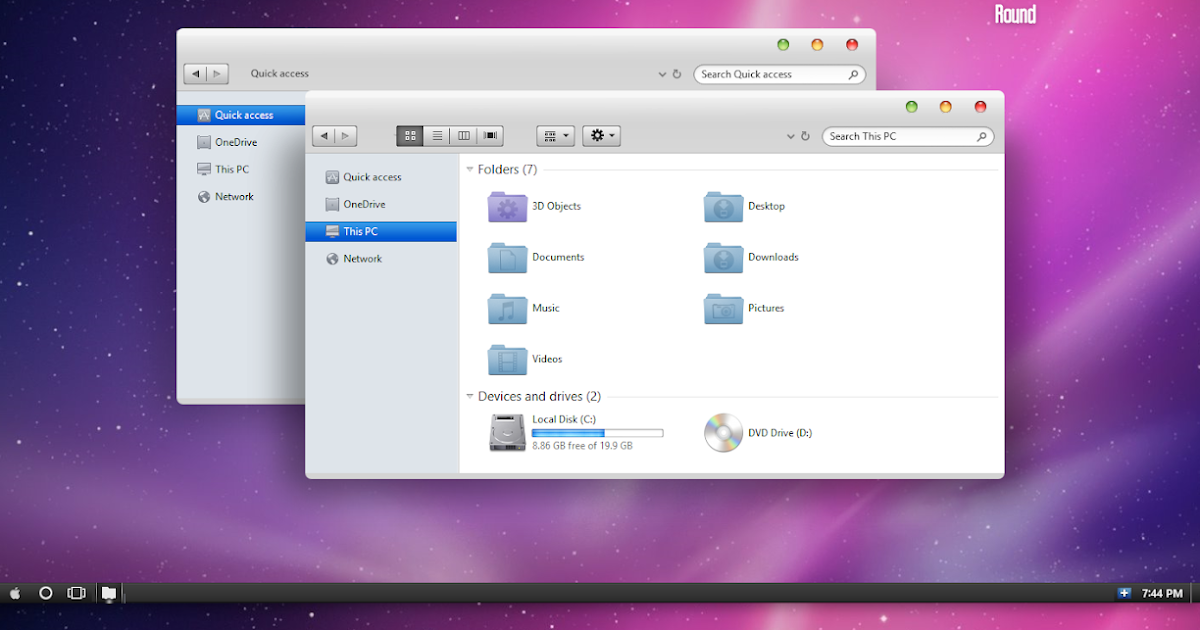1200x630 pixels.
Task: Select This PC in front sidebar
Action: (x=381, y=231)
